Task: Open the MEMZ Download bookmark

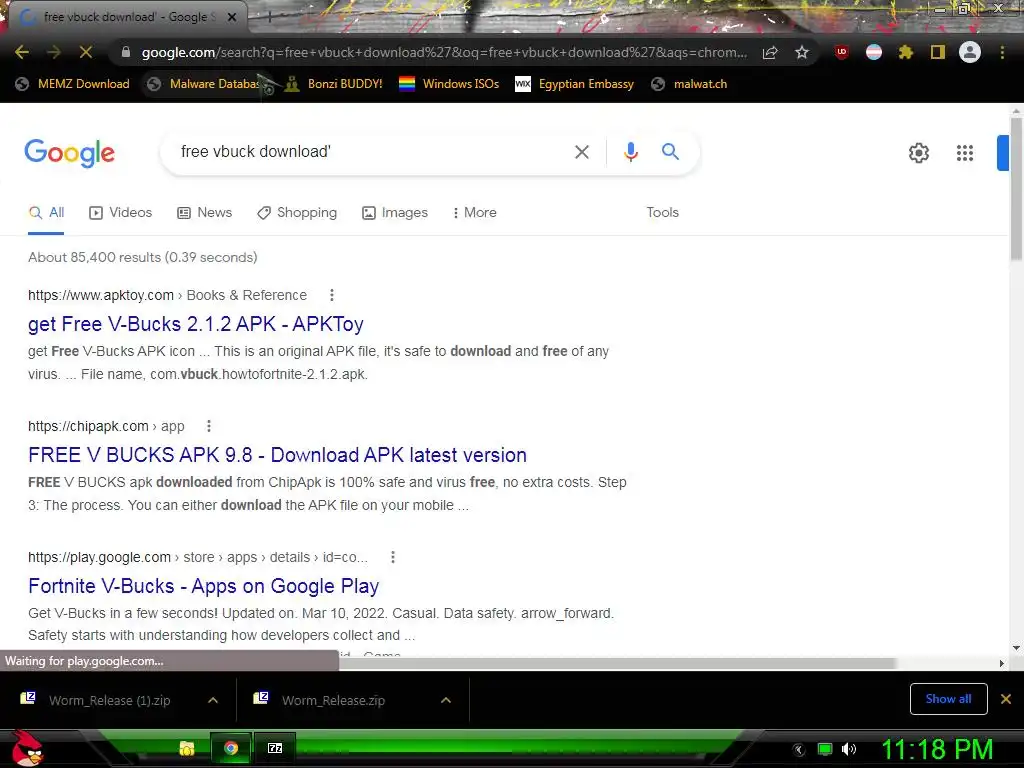Action: pos(72,84)
